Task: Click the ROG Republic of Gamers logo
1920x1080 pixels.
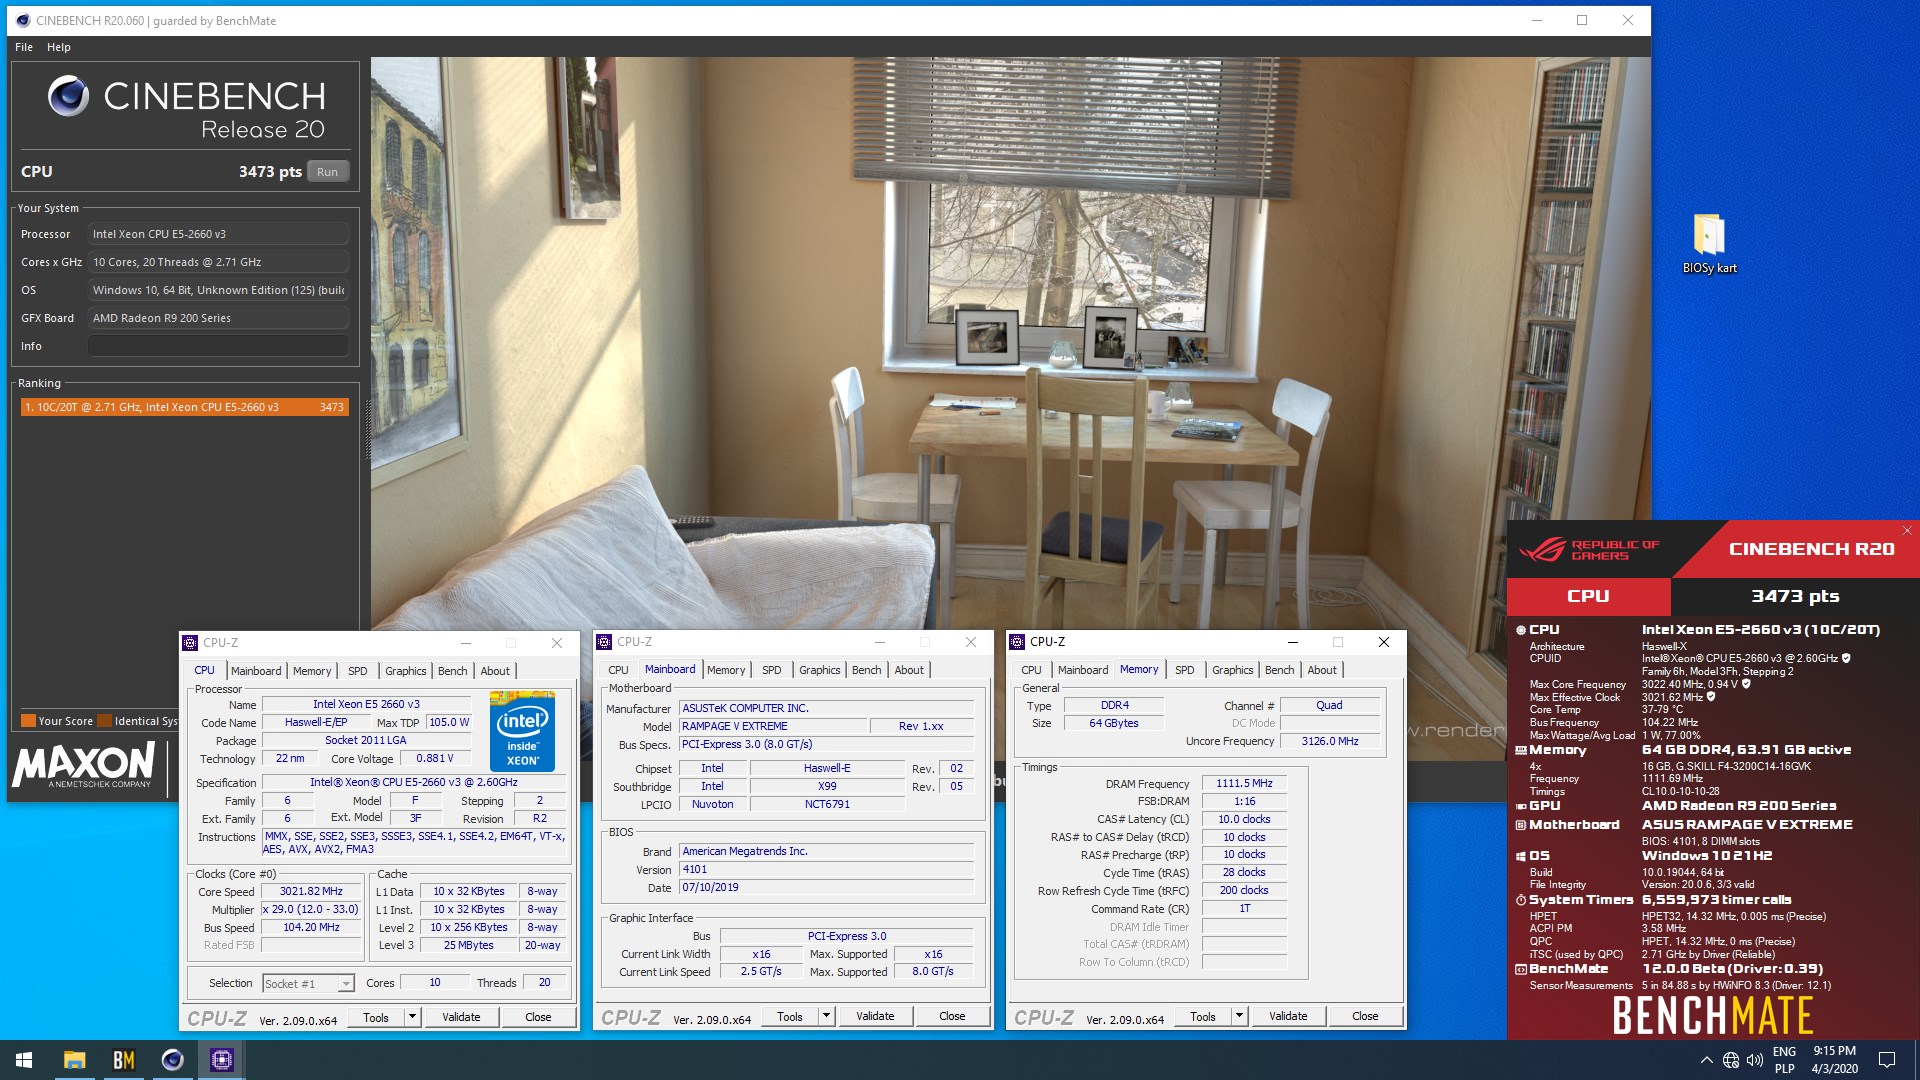Action: click(x=1589, y=550)
